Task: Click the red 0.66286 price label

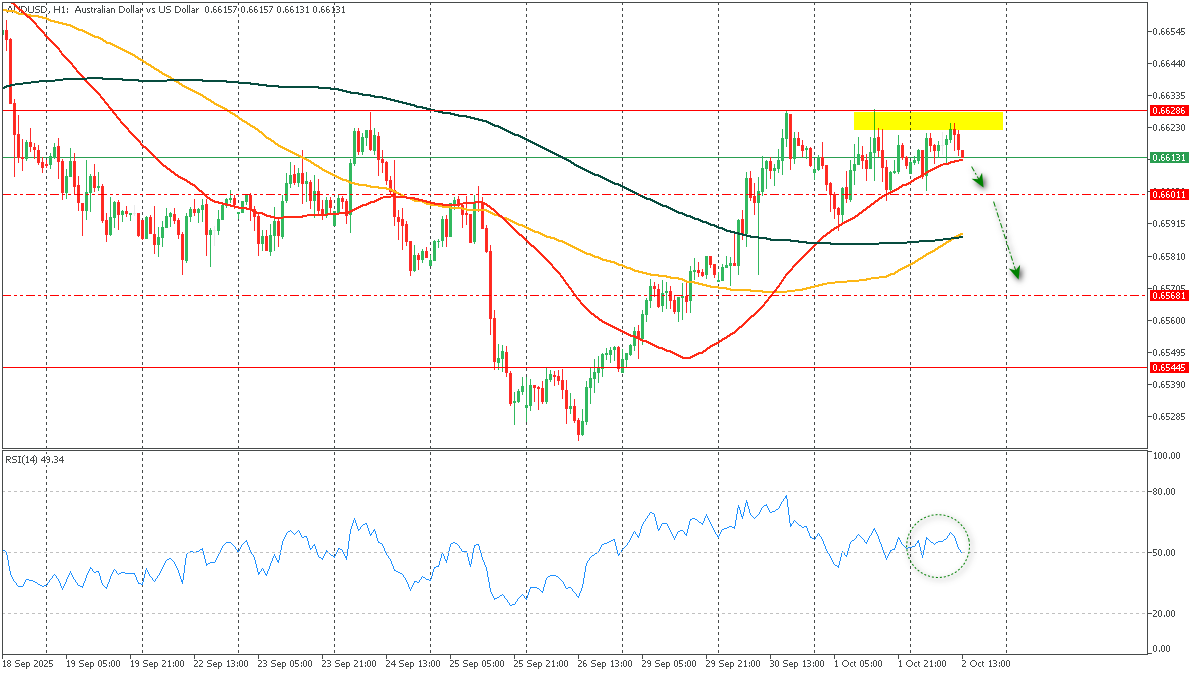Action: click(1168, 111)
